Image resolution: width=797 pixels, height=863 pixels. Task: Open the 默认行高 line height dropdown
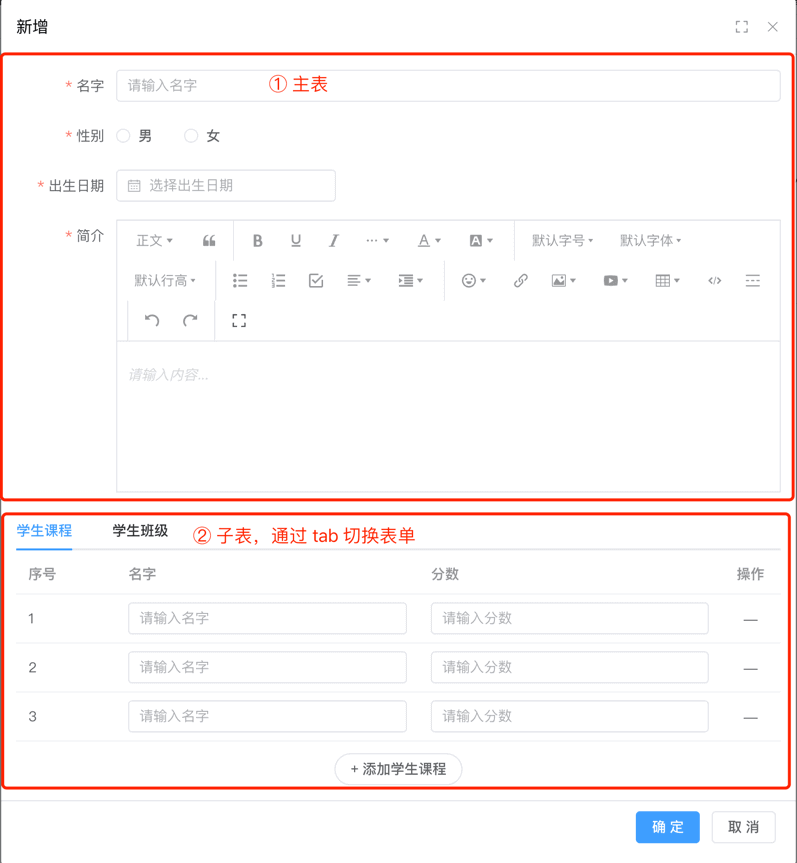pyautogui.click(x=165, y=281)
